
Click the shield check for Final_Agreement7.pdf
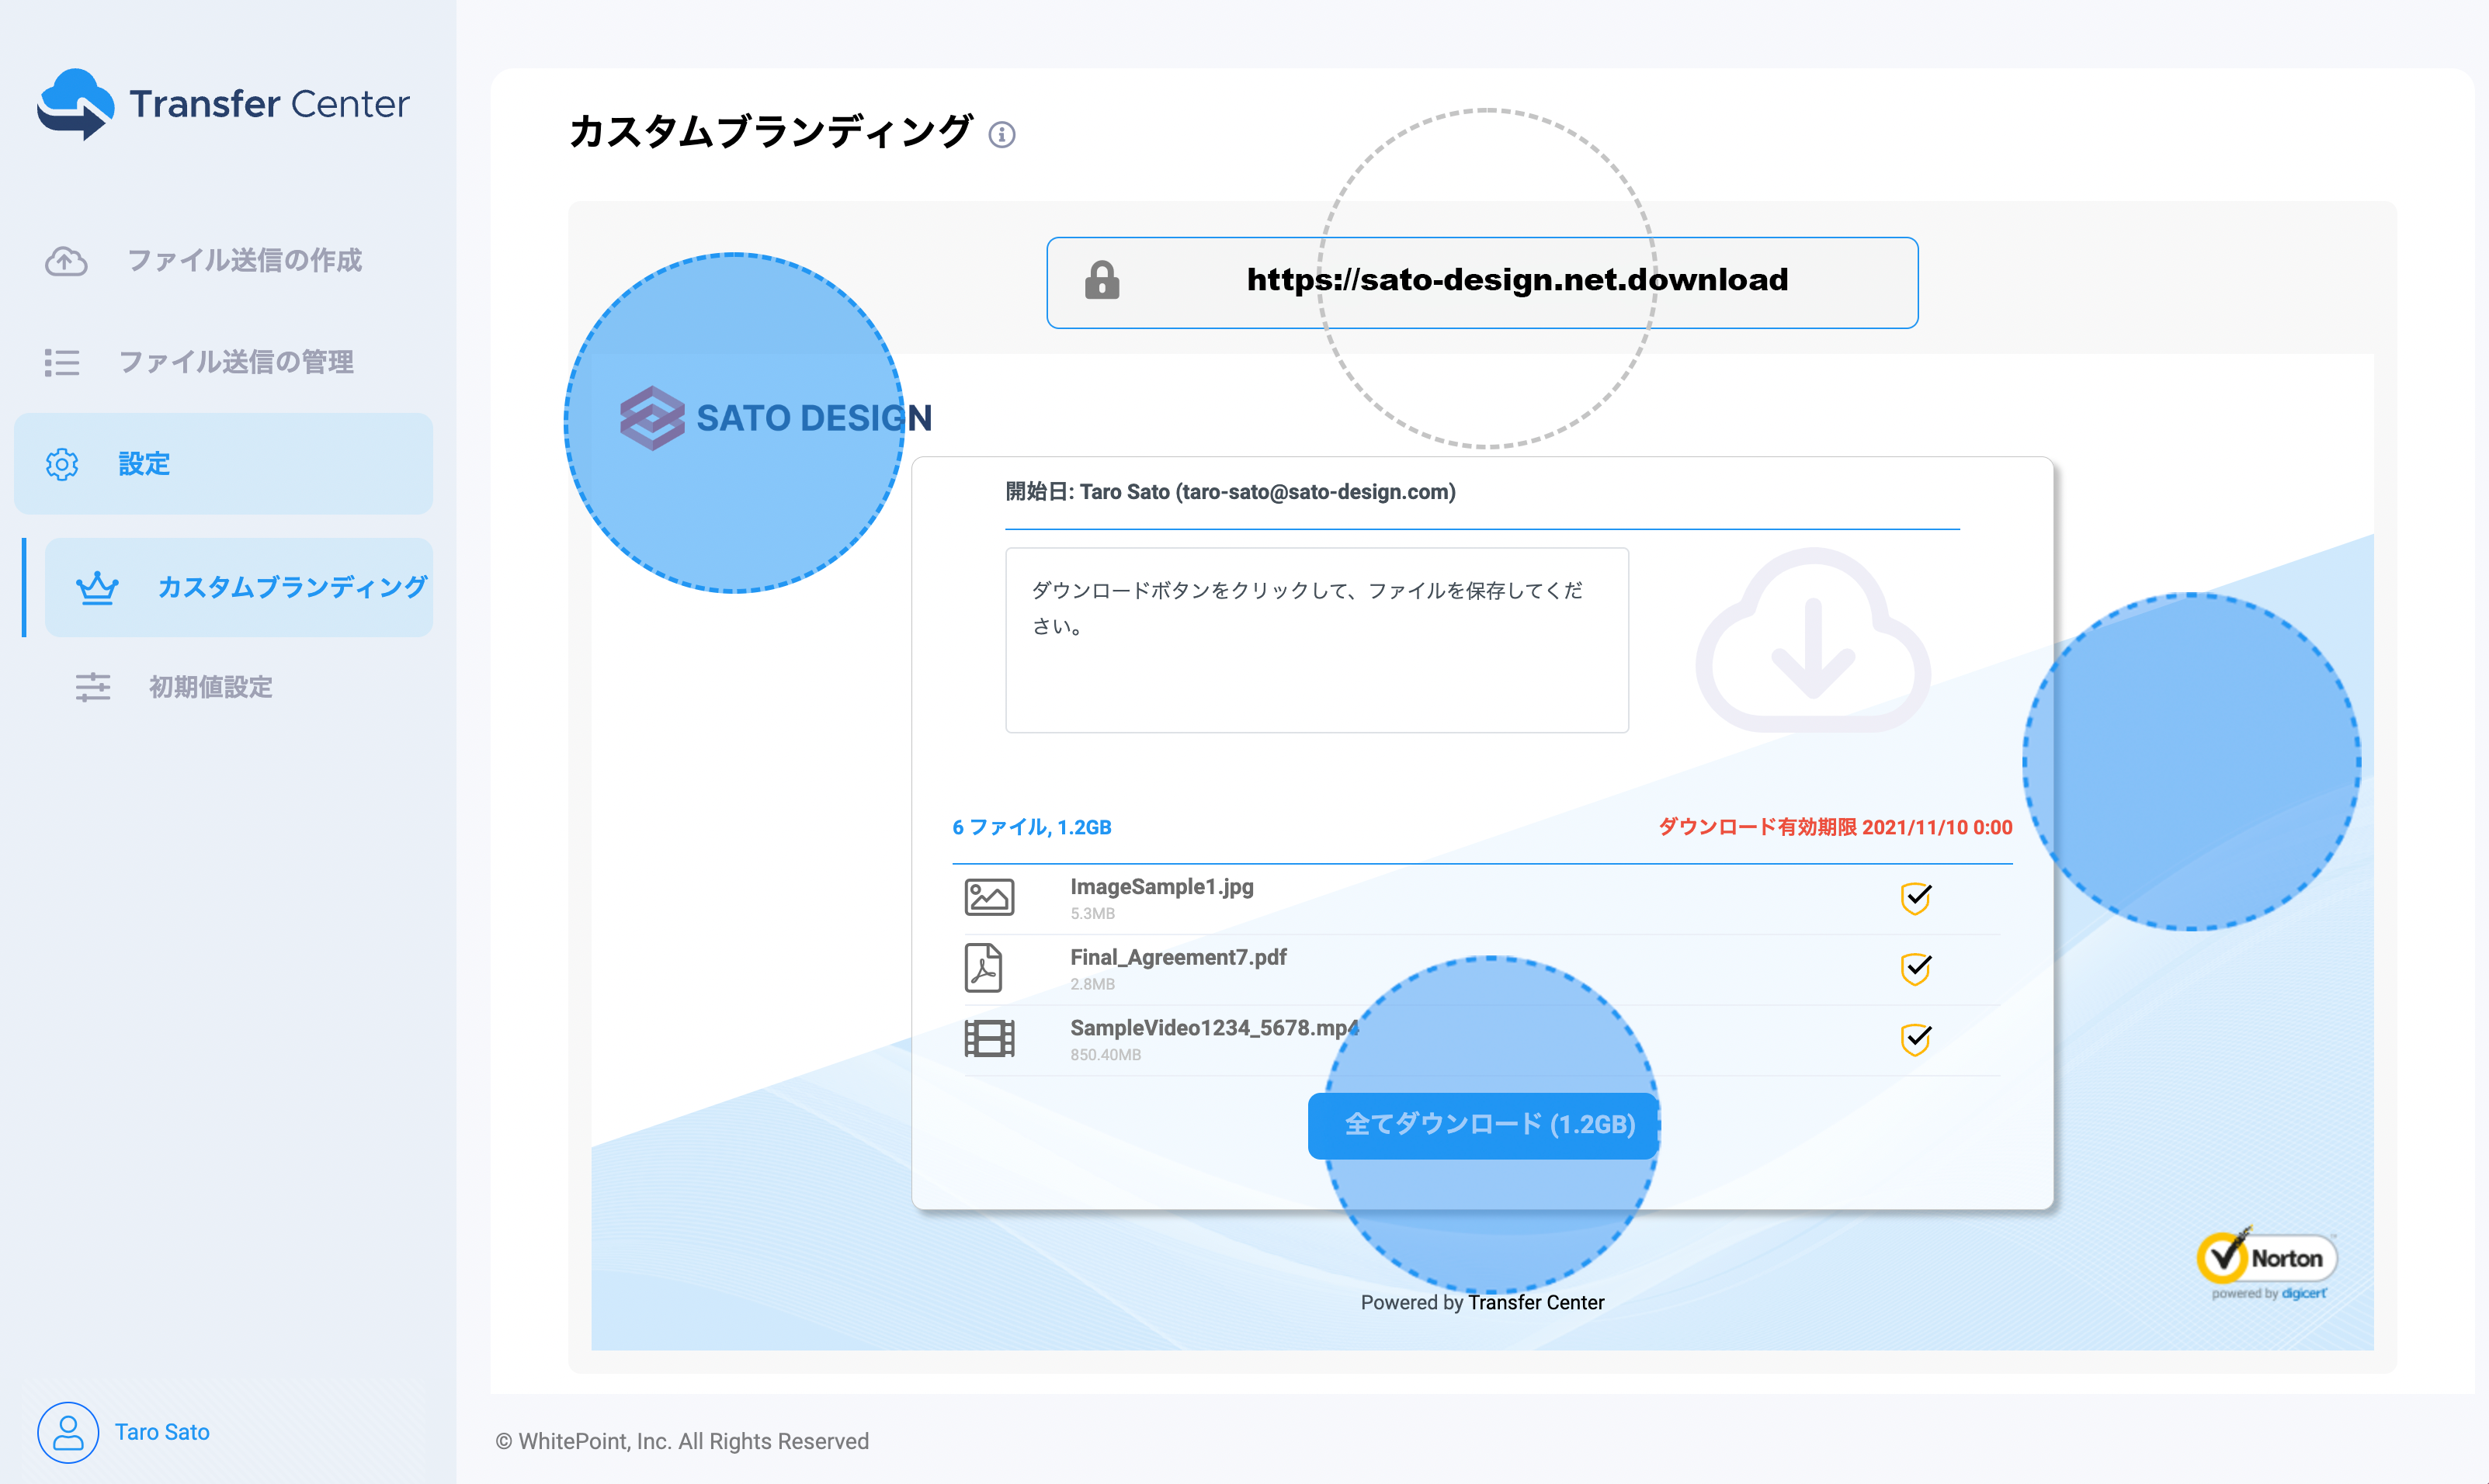point(1915,968)
